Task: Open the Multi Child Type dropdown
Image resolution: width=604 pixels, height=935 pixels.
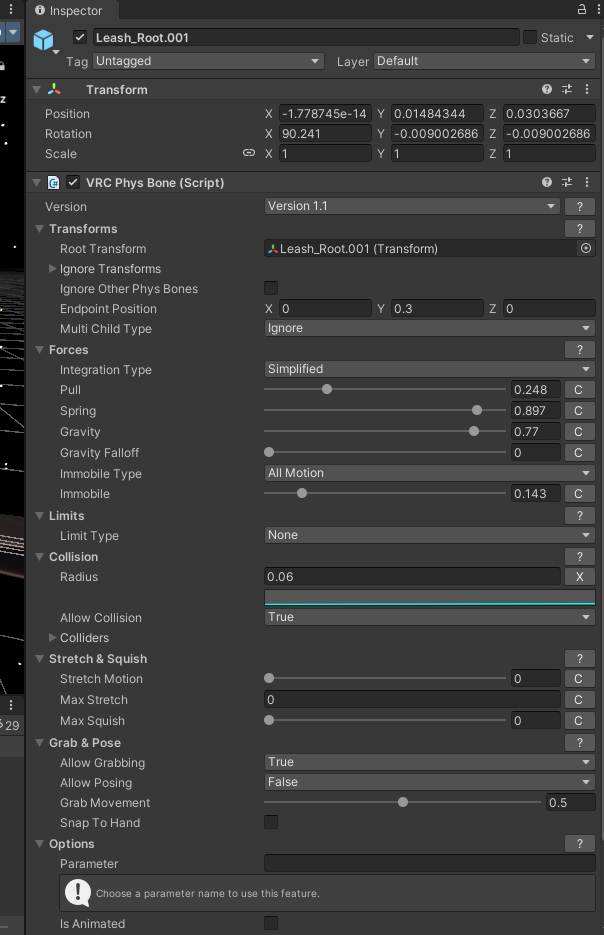Action: [429, 328]
